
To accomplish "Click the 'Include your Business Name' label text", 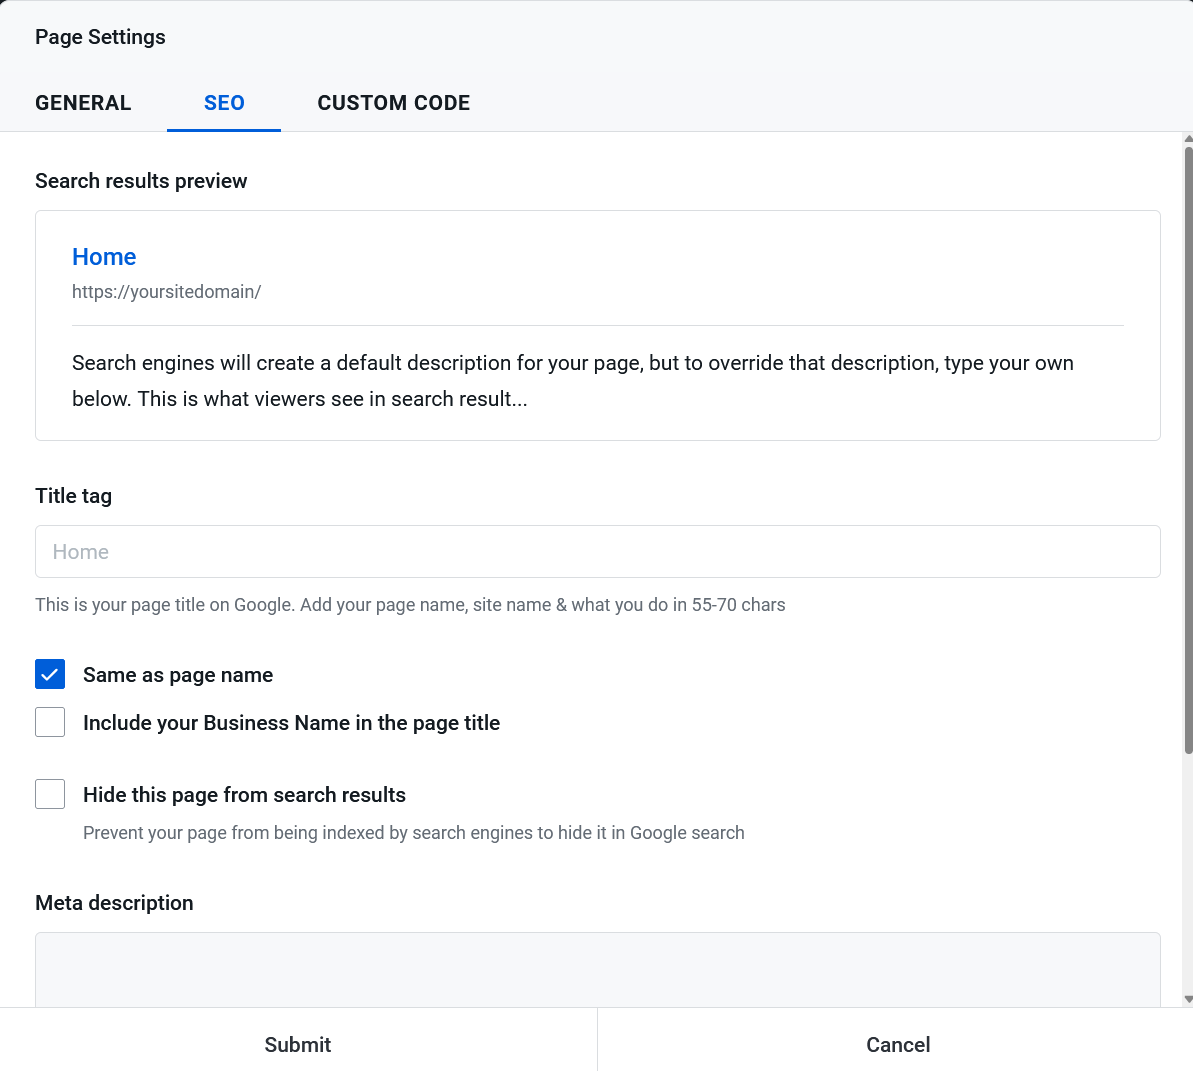I will 291,723.
